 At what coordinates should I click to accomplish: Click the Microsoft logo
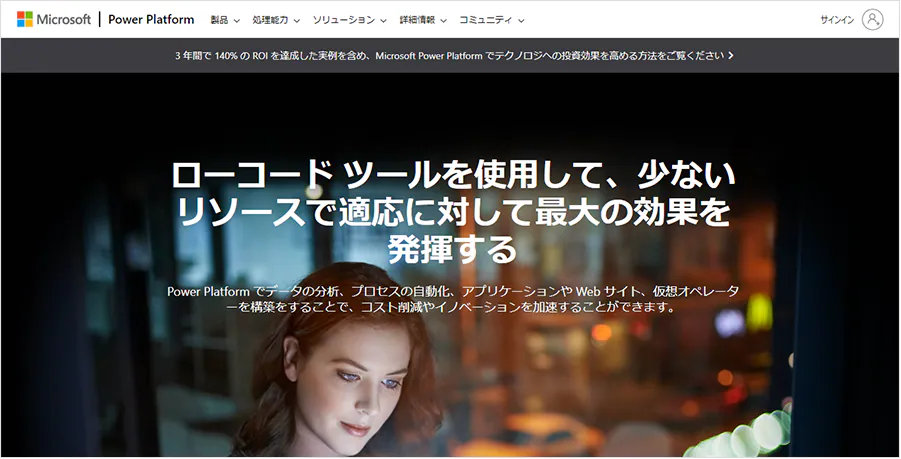(54, 20)
